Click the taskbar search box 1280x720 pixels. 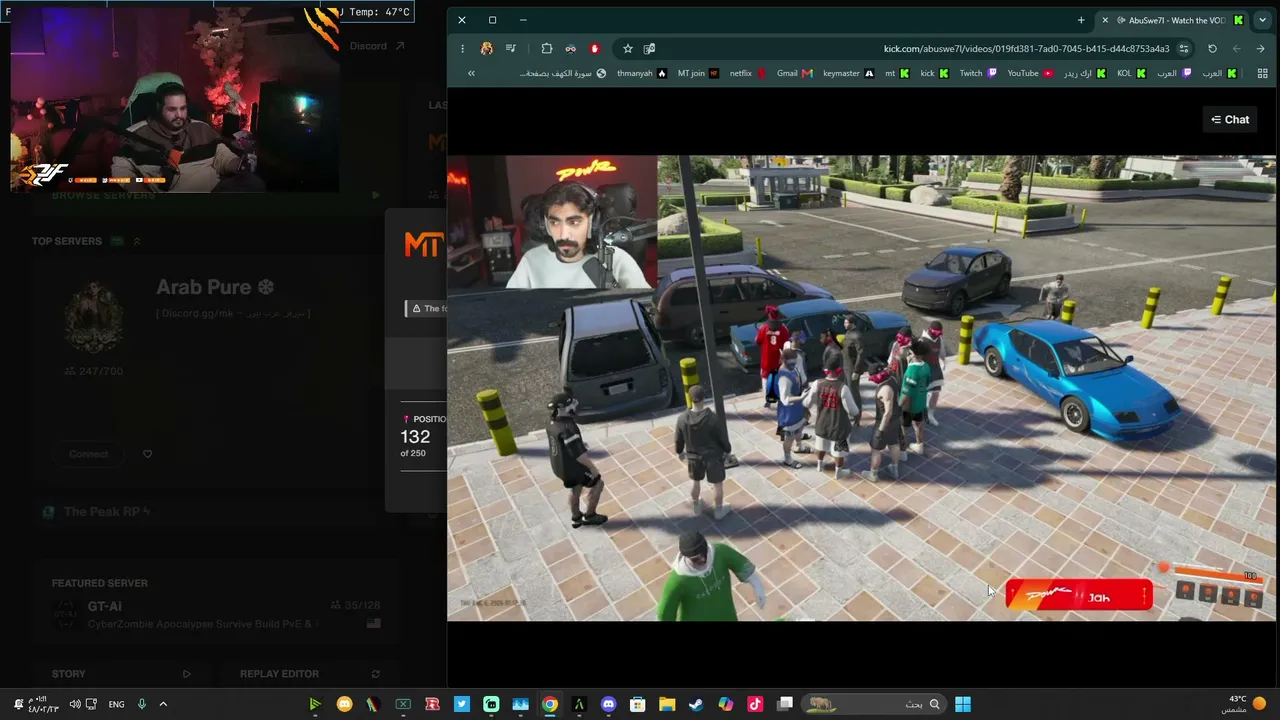(x=875, y=704)
